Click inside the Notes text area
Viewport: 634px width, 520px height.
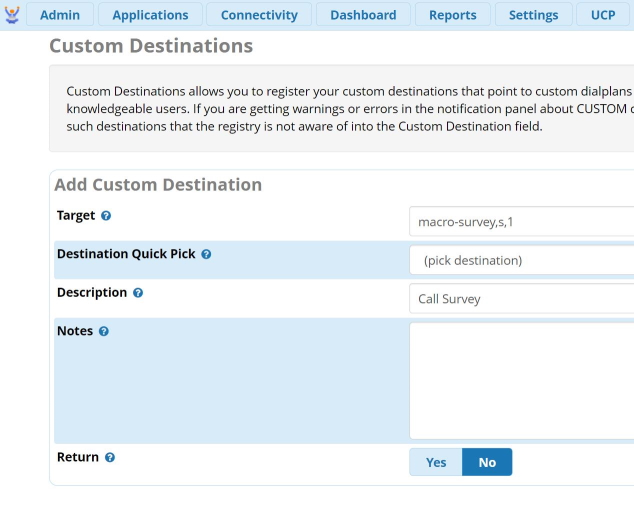pos(521,380)
